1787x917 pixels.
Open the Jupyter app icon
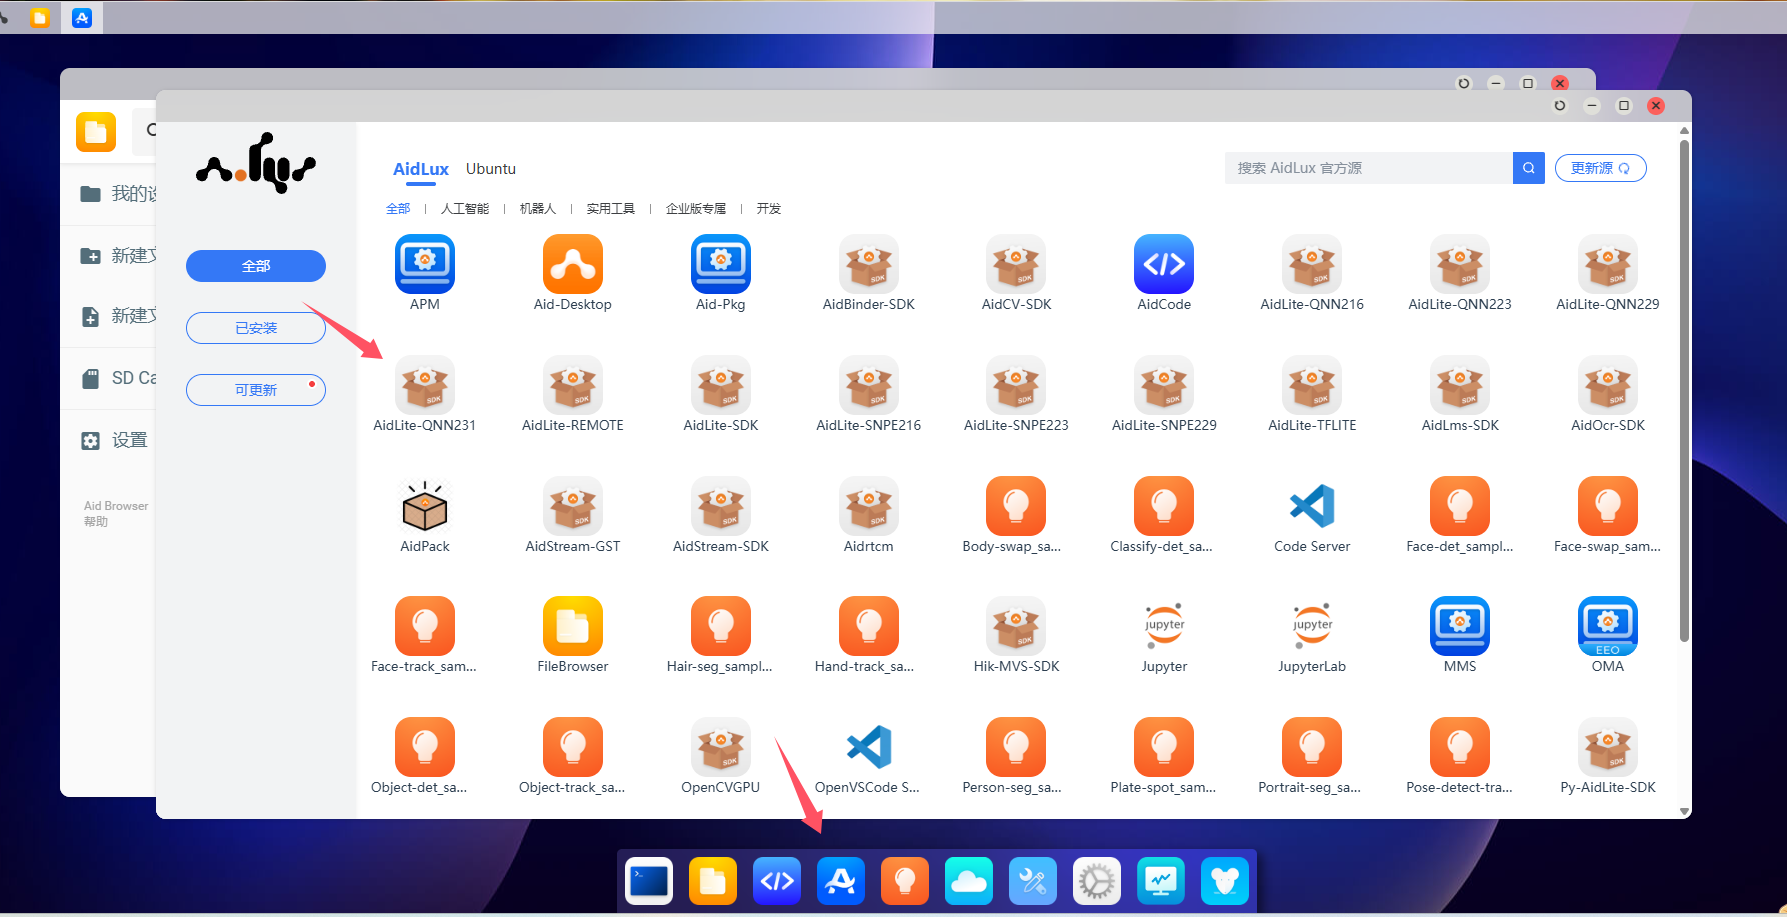click(x=1164, y=626)
